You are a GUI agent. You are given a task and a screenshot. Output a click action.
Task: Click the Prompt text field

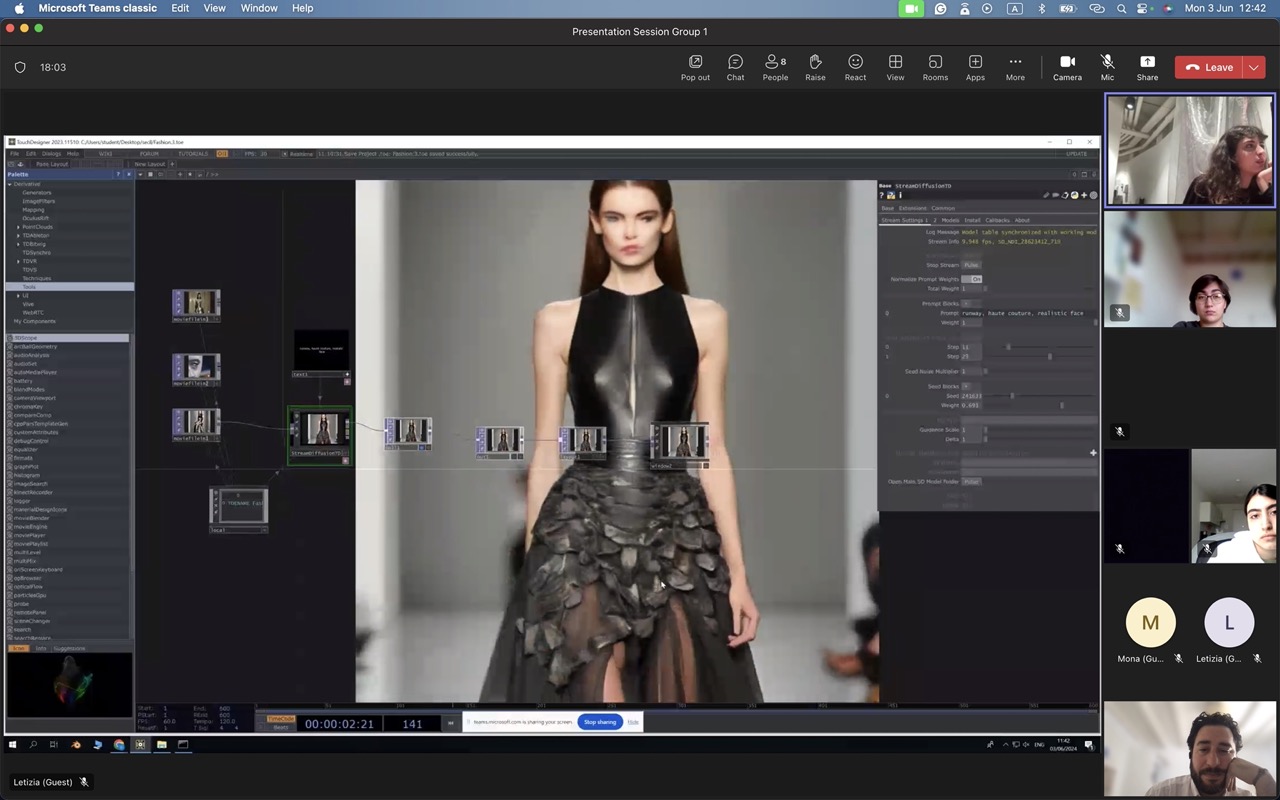(1027, 313)
